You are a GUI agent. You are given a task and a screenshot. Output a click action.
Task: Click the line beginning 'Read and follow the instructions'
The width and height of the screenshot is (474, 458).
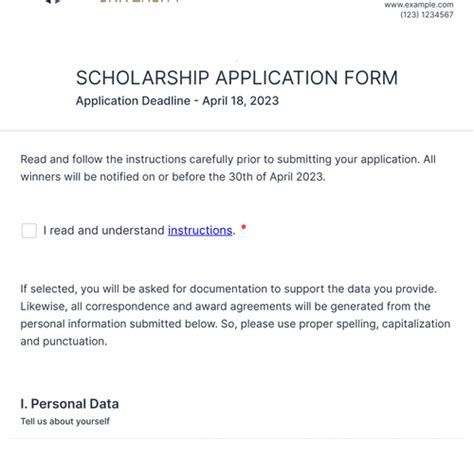228,159
